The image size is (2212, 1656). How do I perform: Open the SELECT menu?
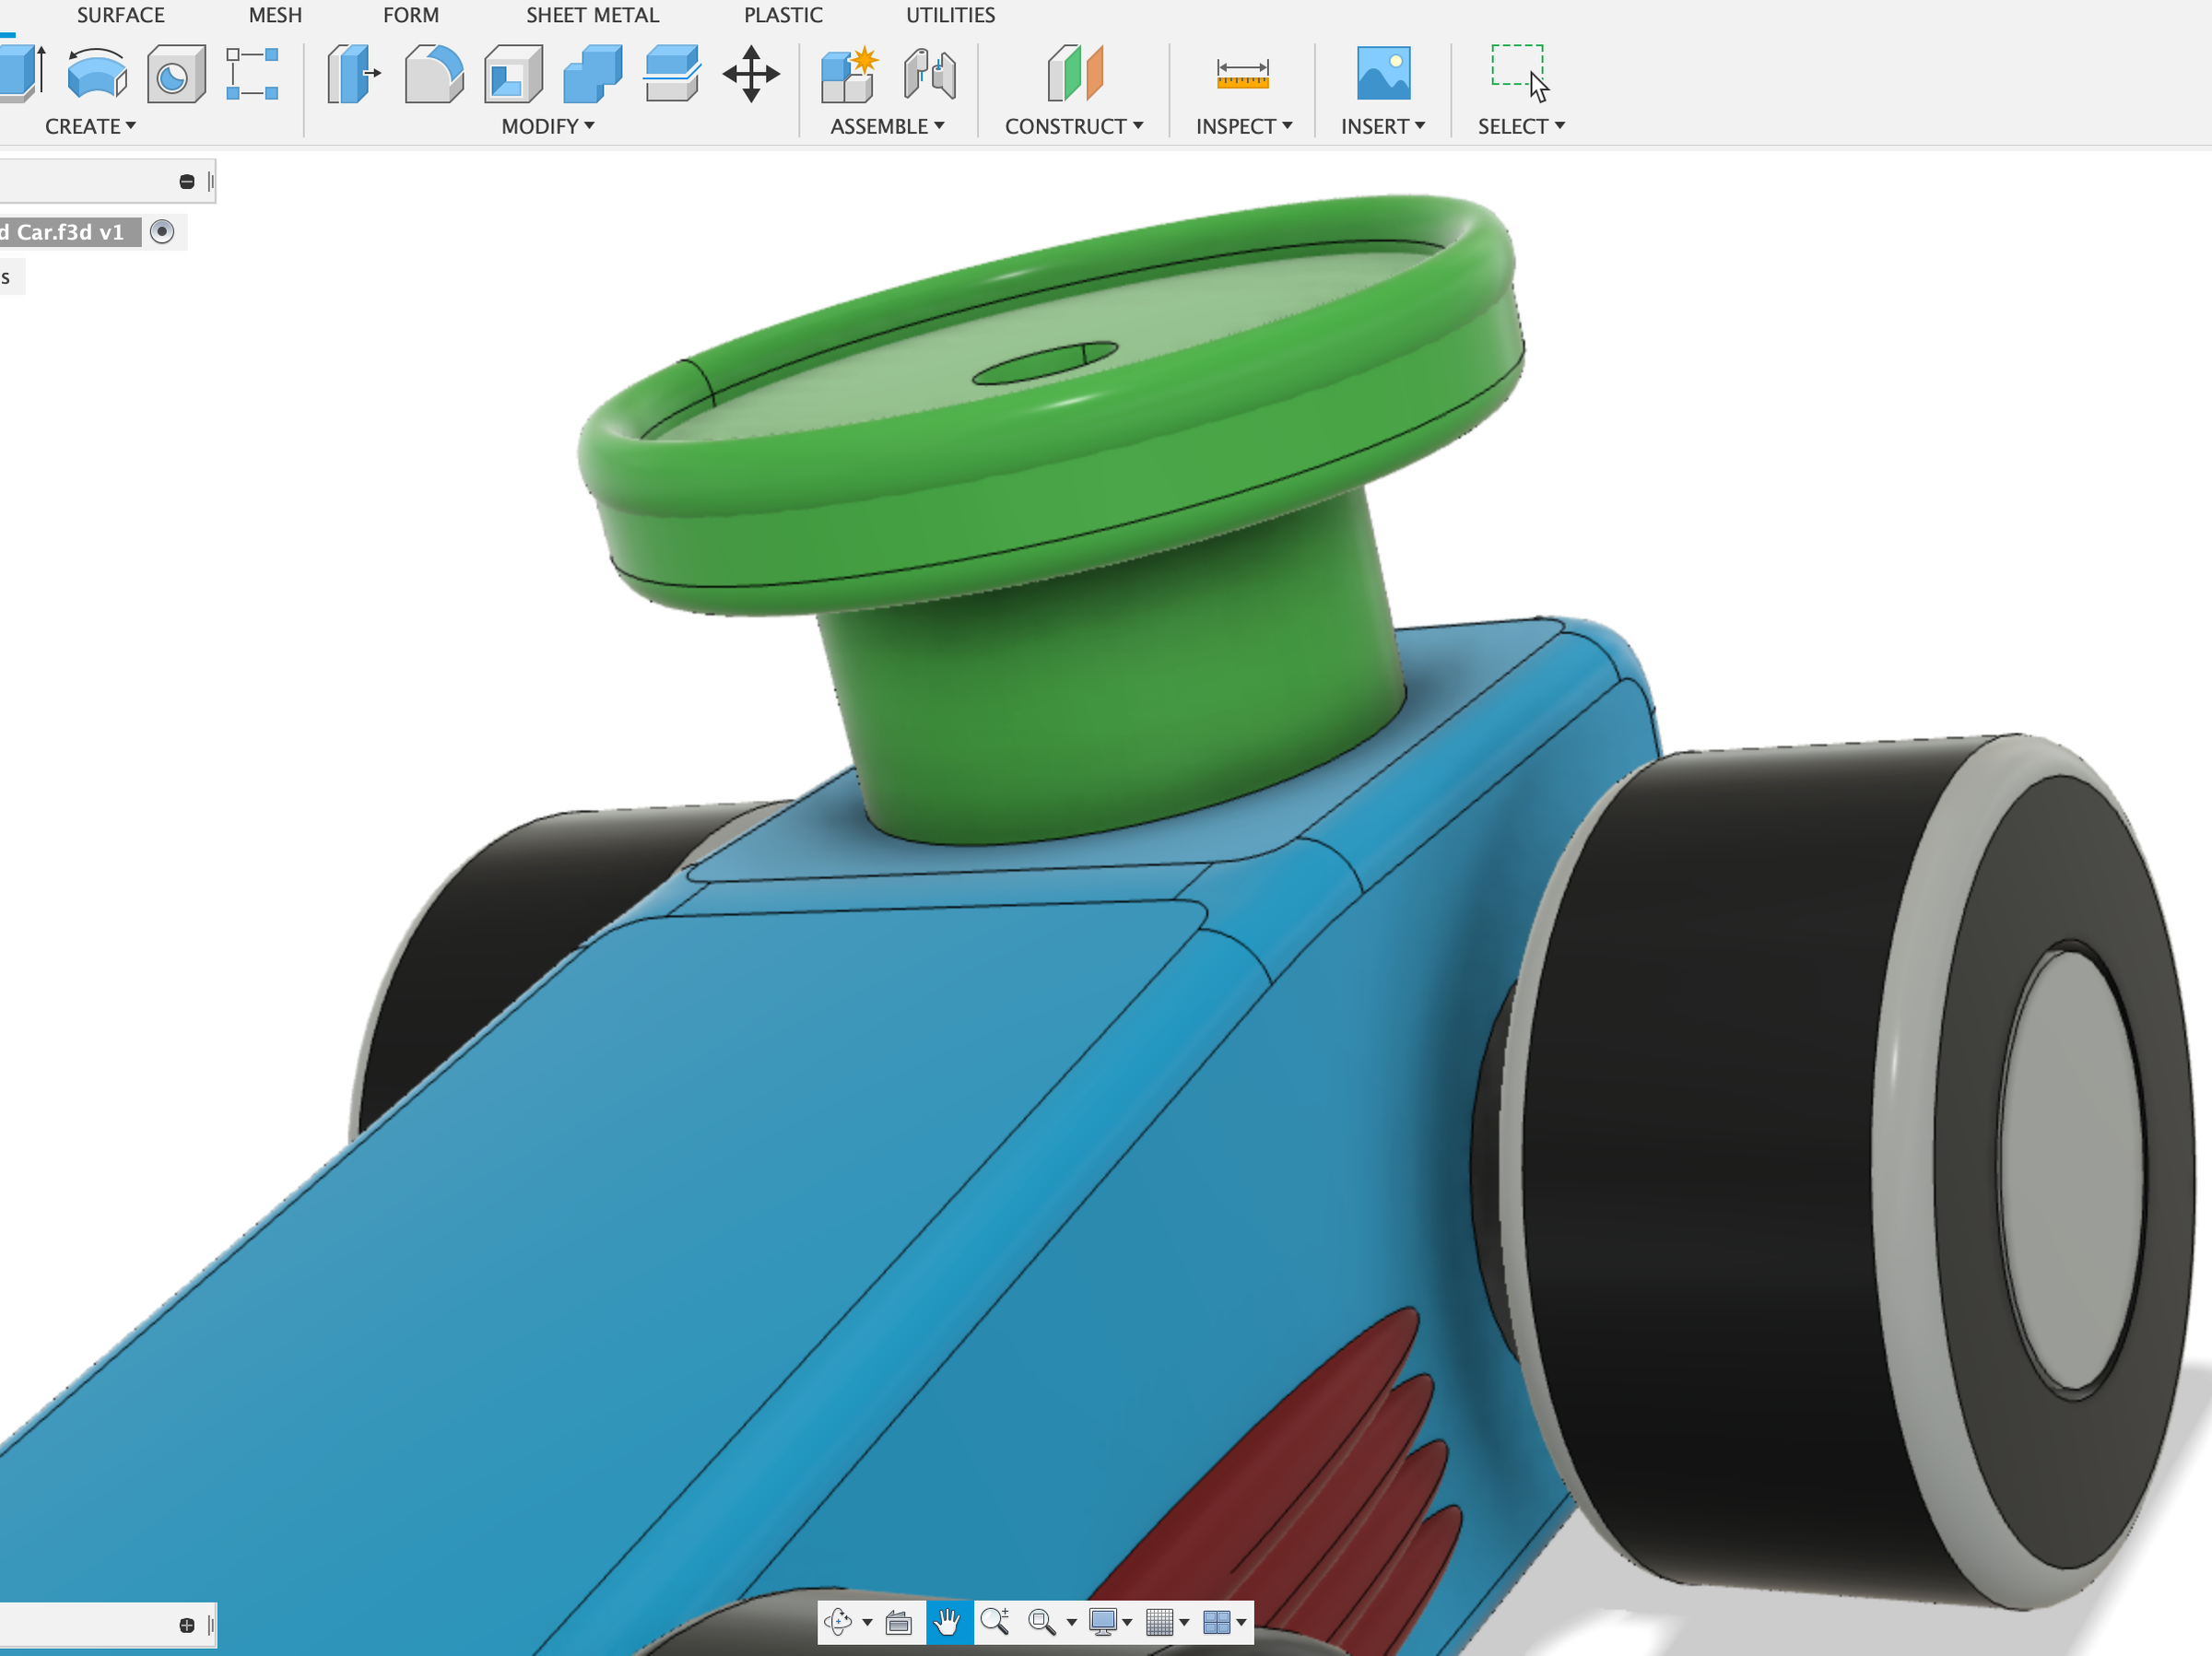1519,126
